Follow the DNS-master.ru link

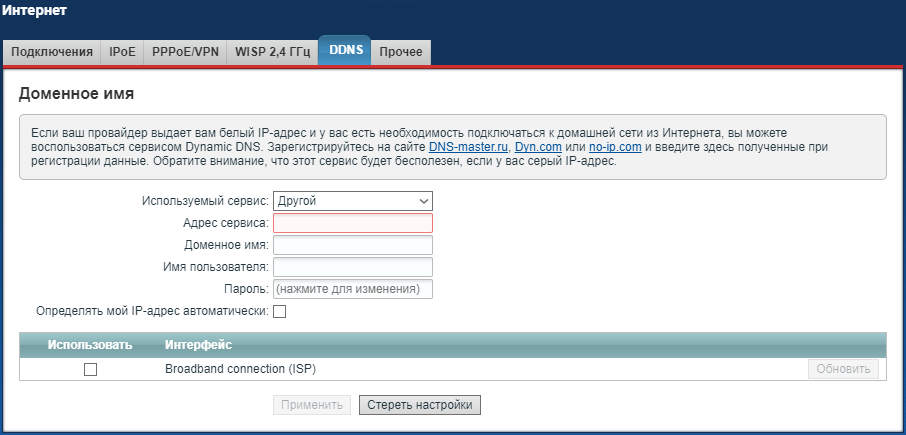tap(468, 147)
